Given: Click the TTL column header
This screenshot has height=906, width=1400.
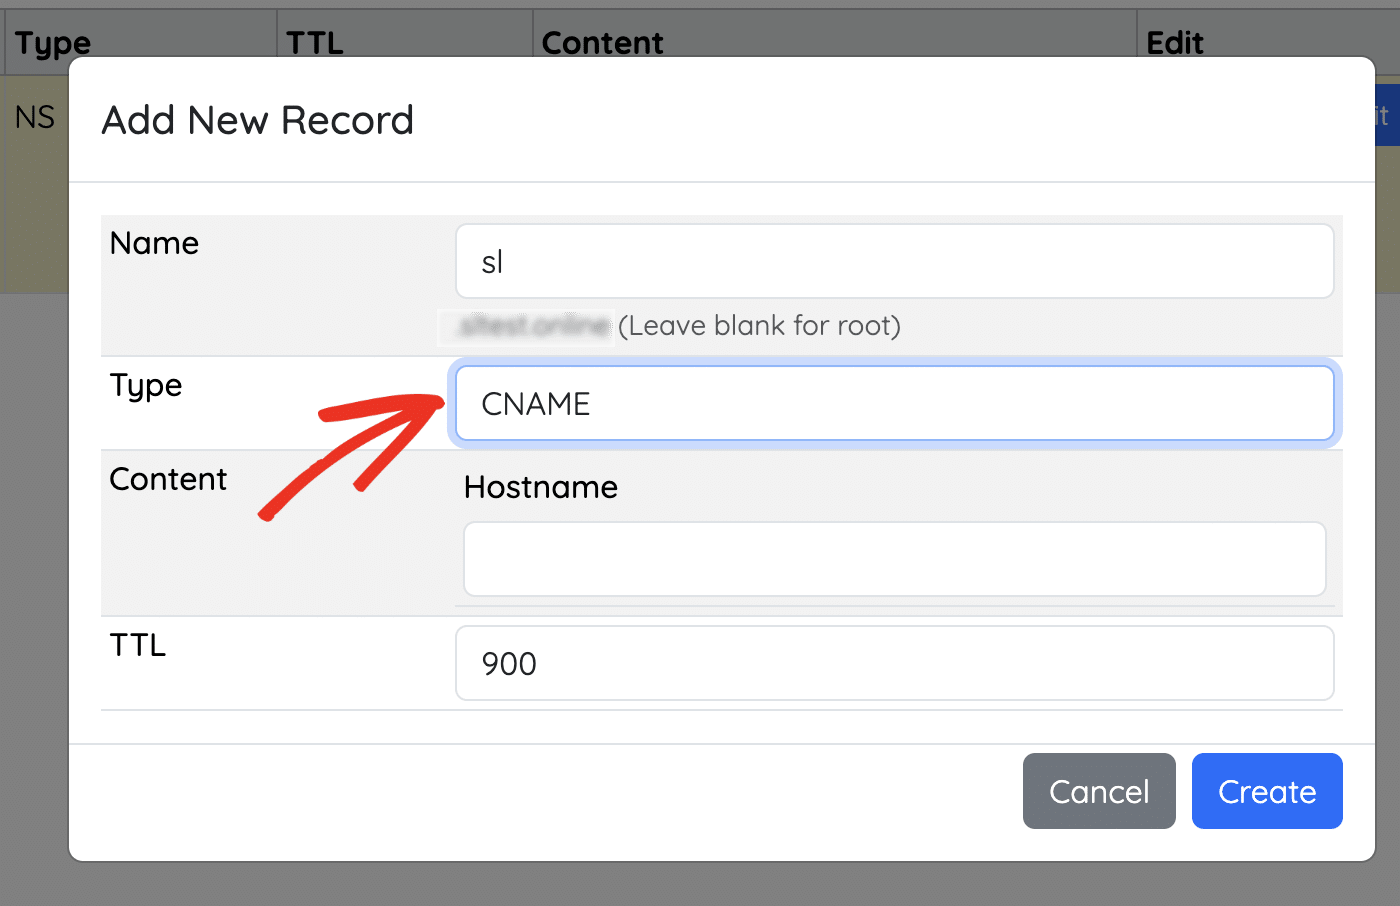Looking at the screenshot, I should click(x=314, y=42).
